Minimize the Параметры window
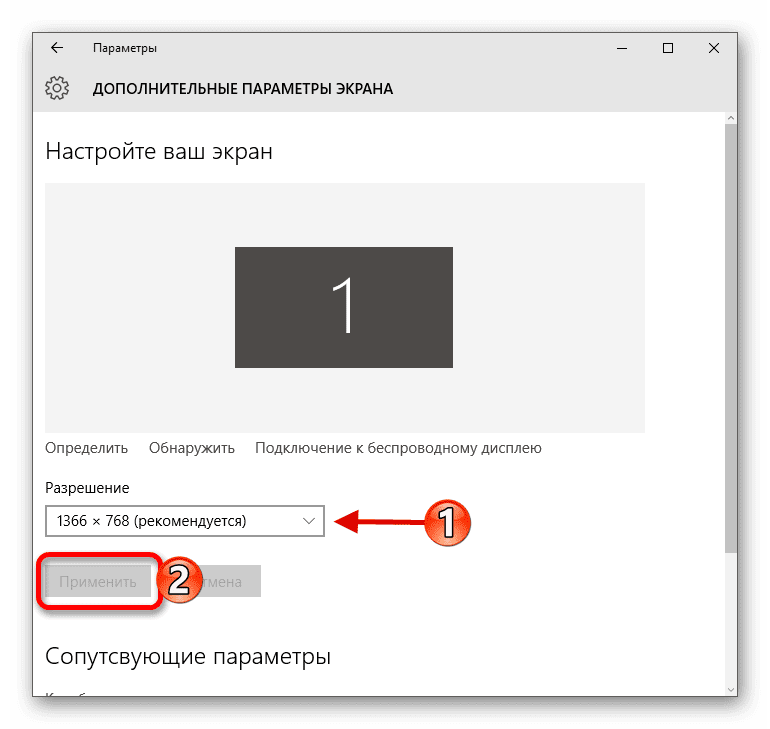This screenshot has height=729, width=770. [622, 48]
